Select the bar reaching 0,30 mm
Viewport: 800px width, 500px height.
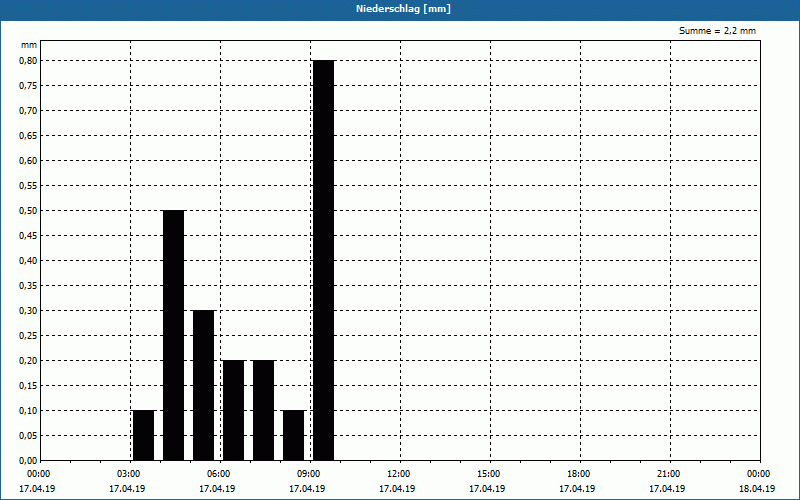(x=204, y=385)
